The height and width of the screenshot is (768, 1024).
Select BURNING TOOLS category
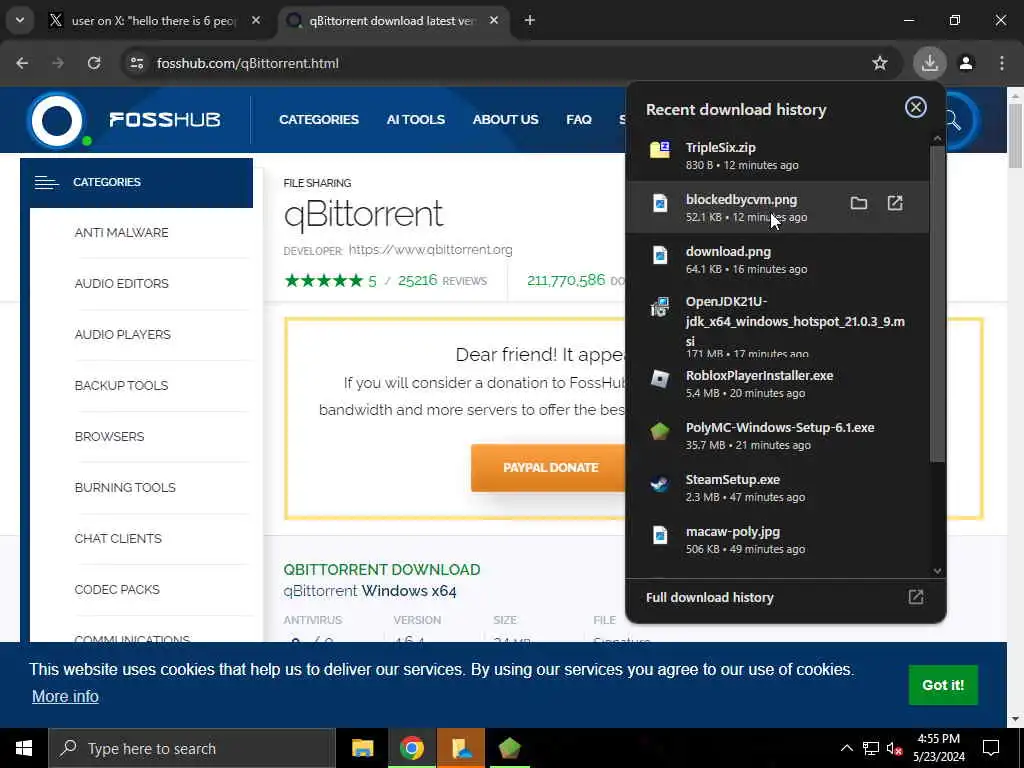(x=125, y=487)
